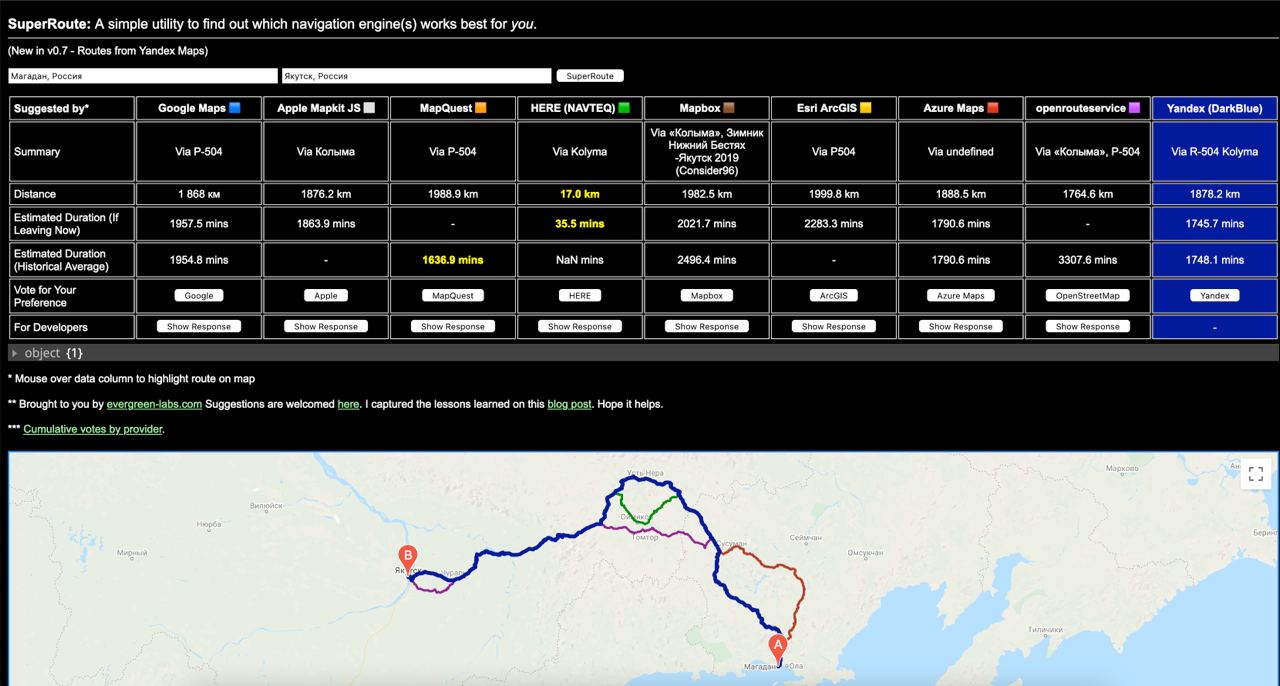1280x686 pixels.
Task: Click Google Maps distance 1 868 км
Action: click(x=199, y=194)
